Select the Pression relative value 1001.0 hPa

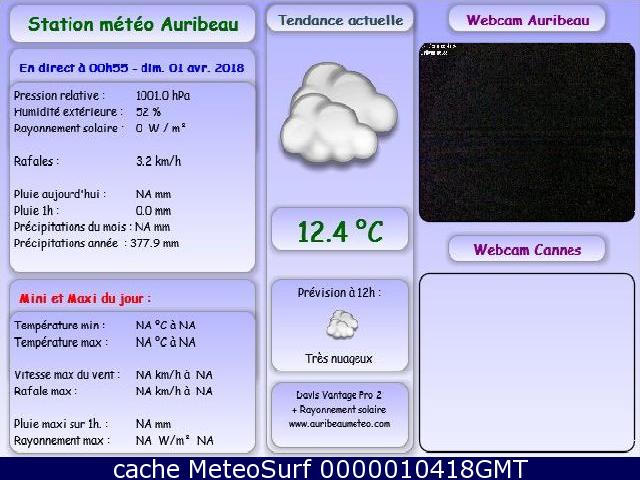pyautogui.click(x=163, y=96)
